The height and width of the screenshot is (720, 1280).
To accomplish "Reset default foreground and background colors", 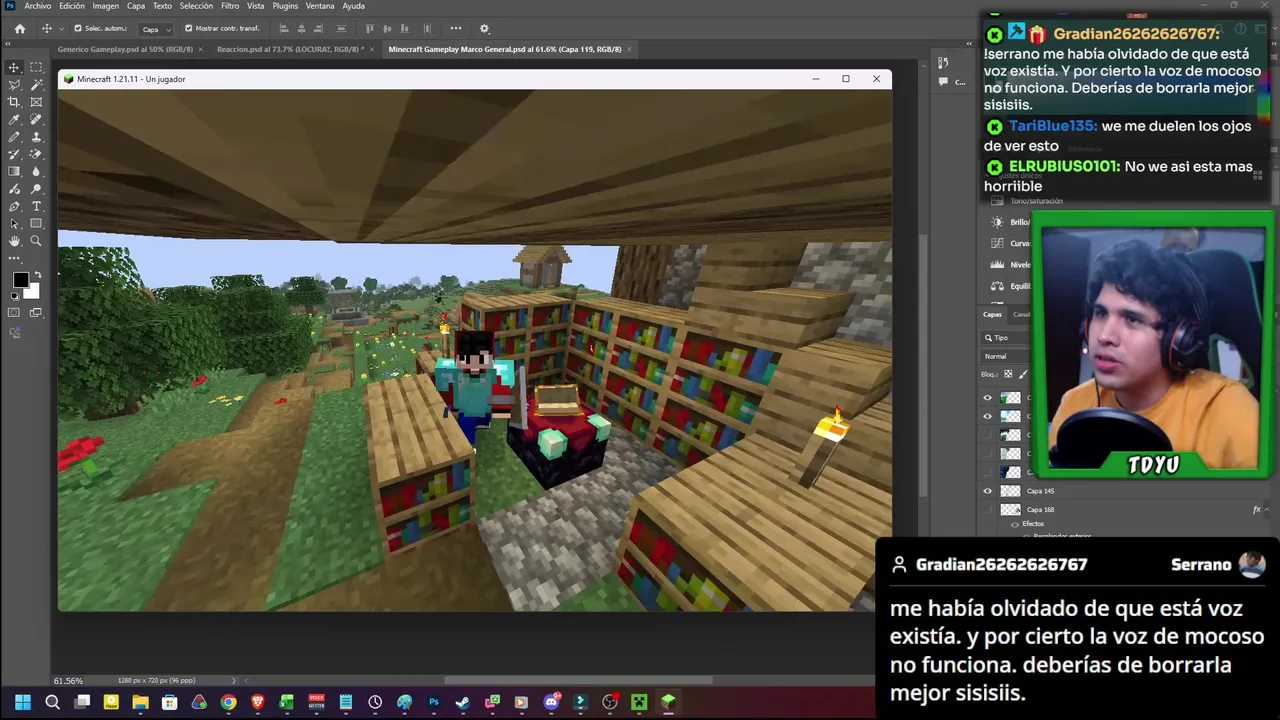I will (x=14, y=297).
